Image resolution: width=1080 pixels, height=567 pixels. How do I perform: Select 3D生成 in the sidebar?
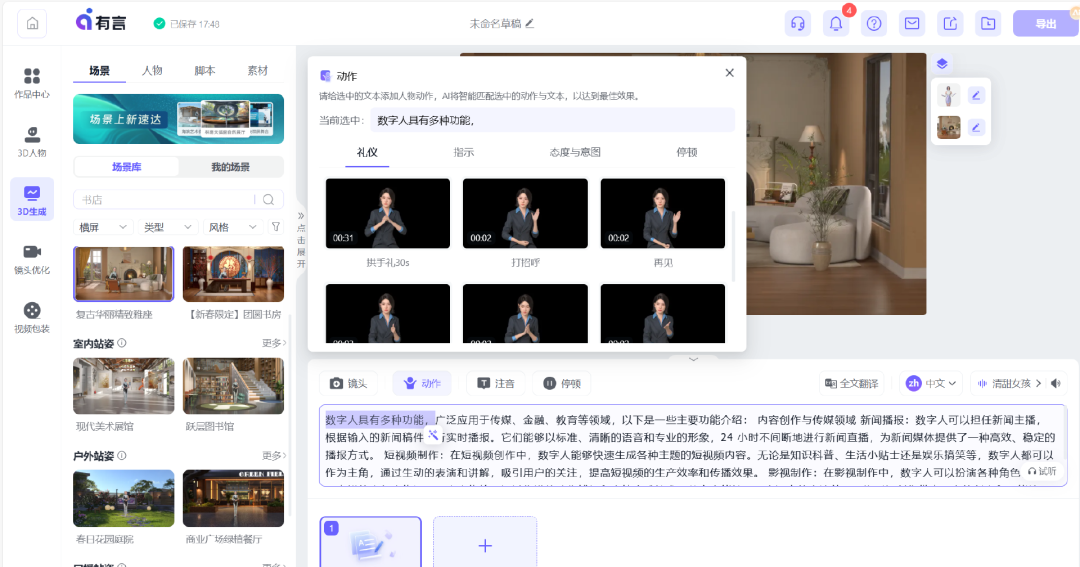point(32,200)
